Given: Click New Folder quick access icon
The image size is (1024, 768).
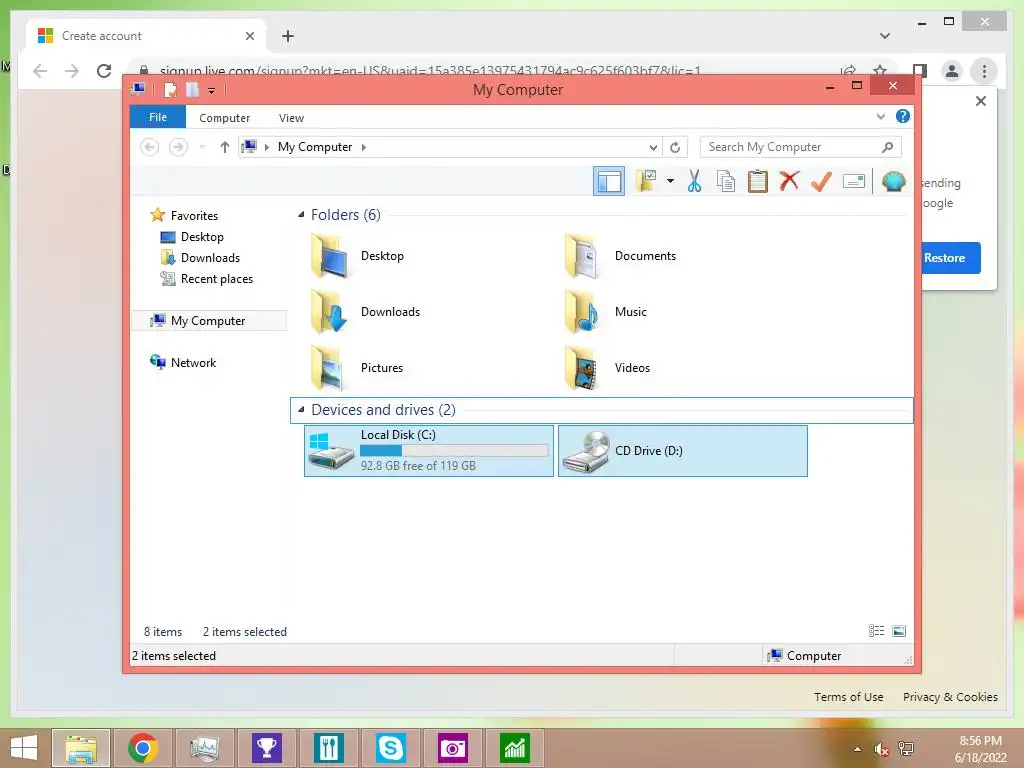Looking at the screenshot, I should [192, 89].
